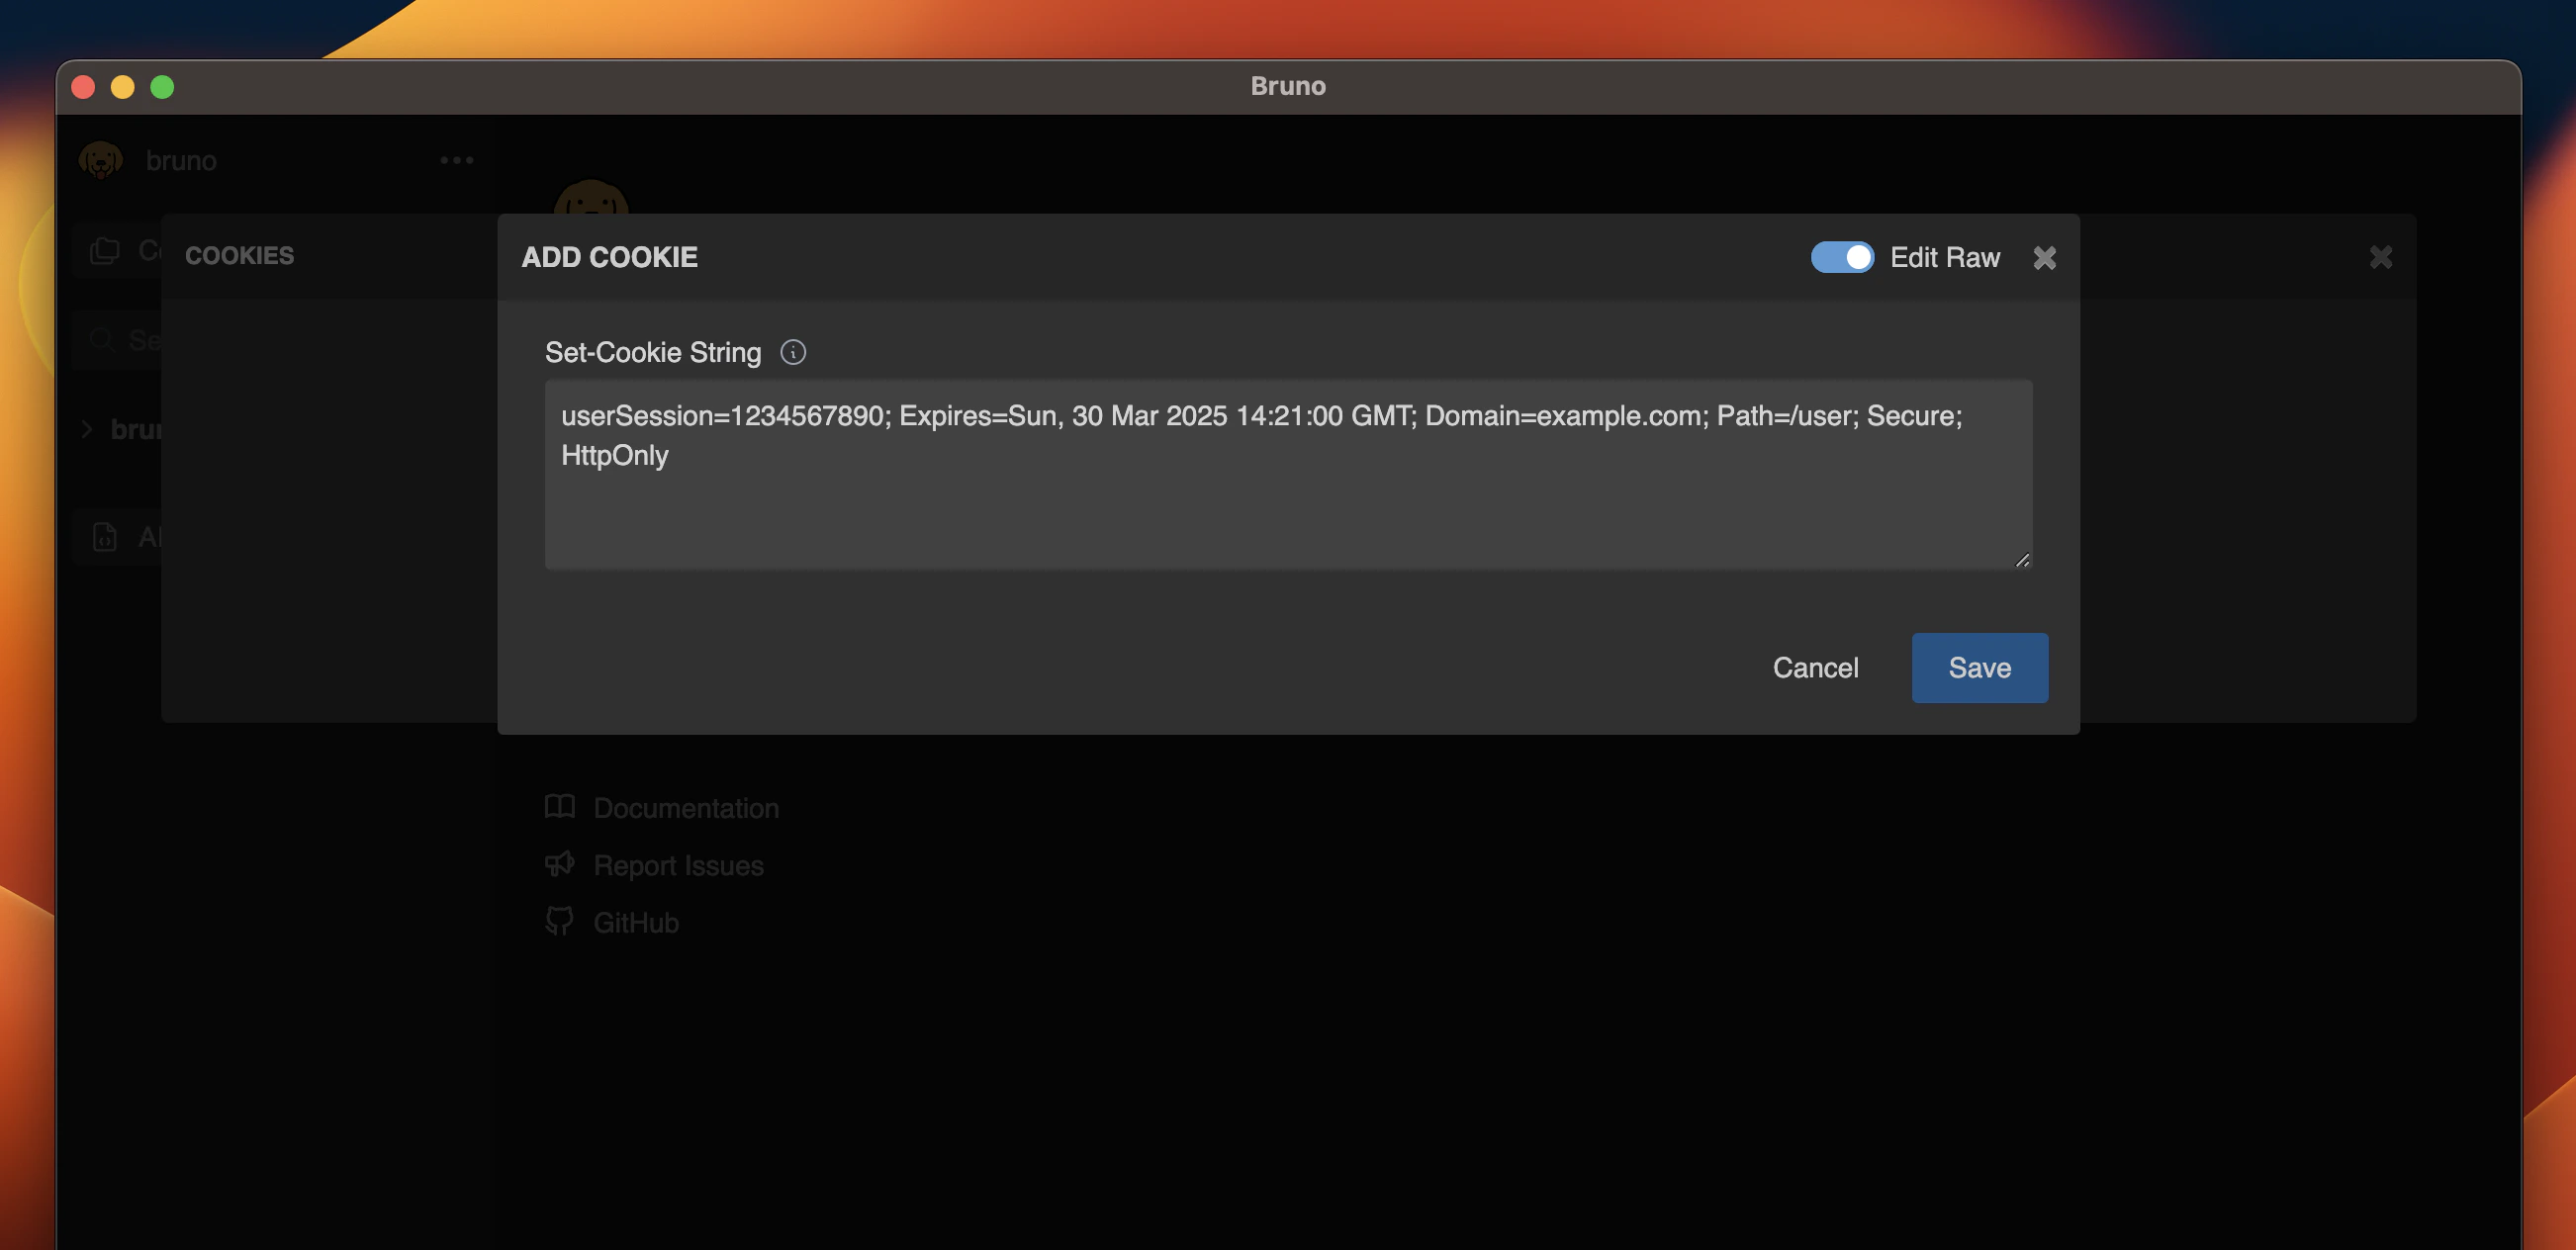This screenshot has height=1250, width=2576.
Task: Save the cookie
Action: tap(1978, 667)
